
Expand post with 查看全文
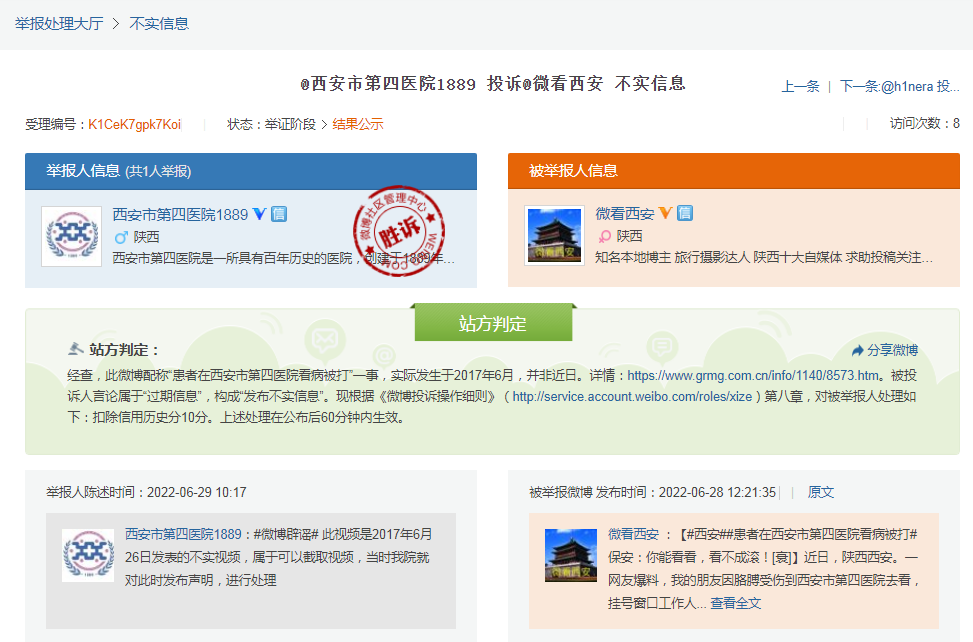tap(736, 603)
